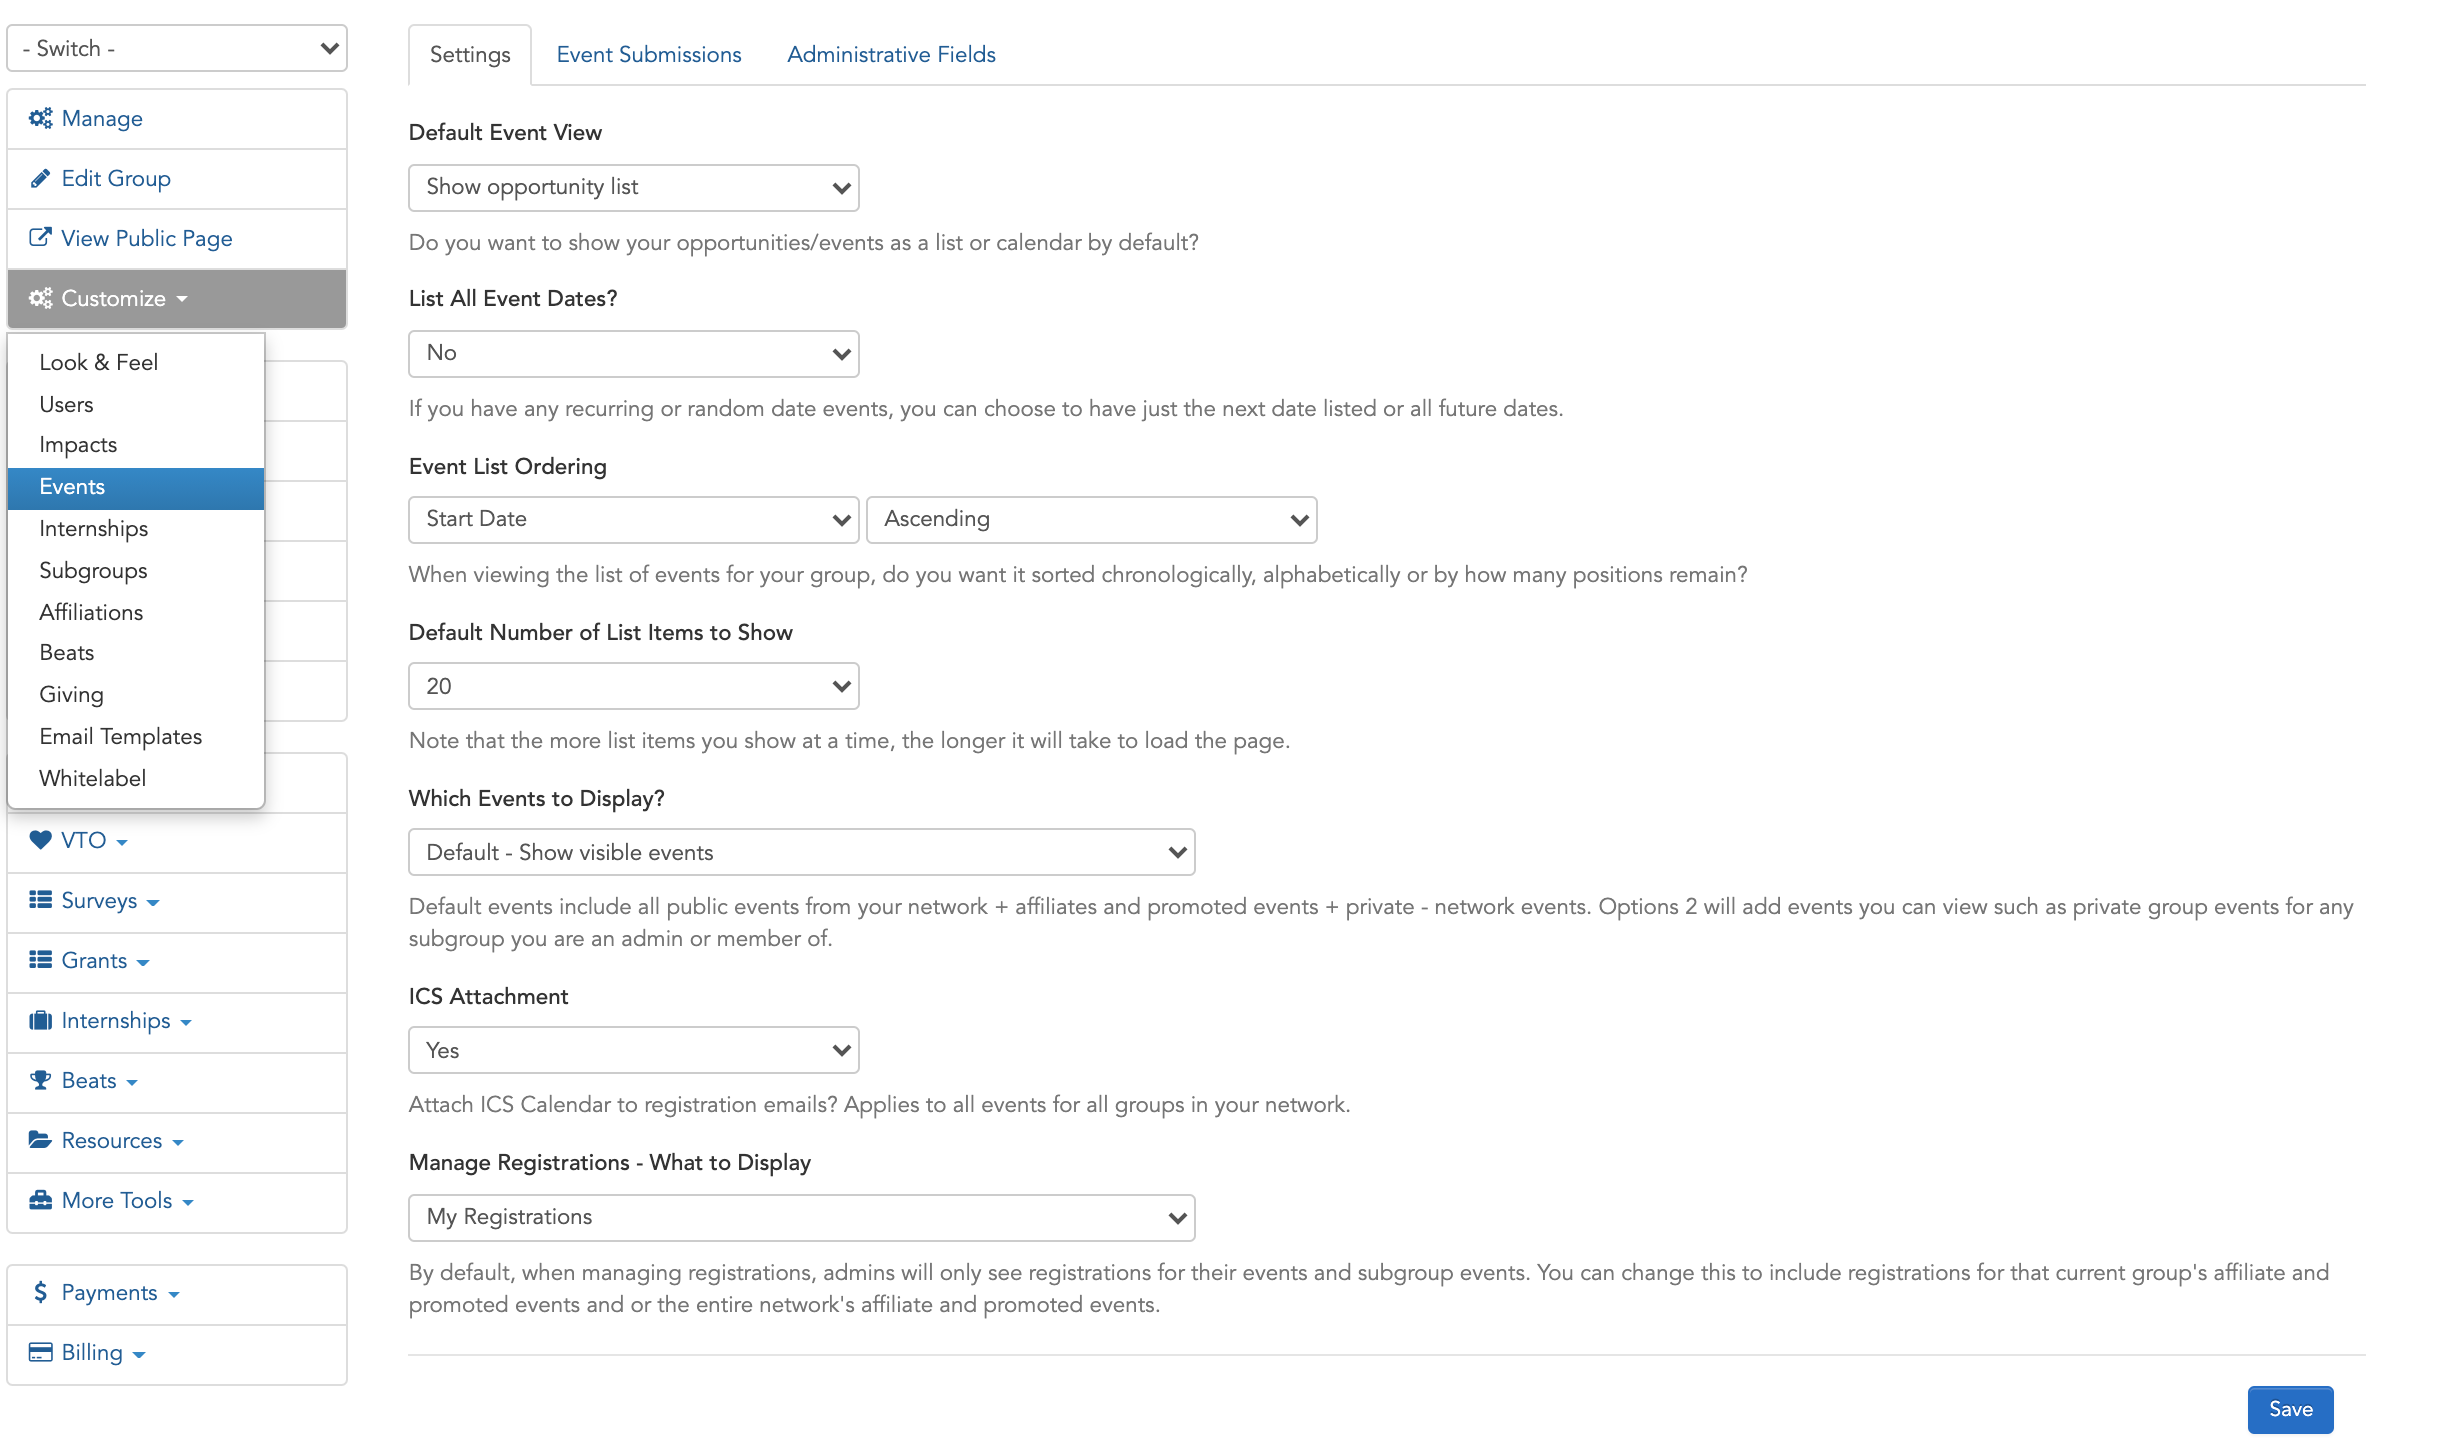Open the Which Events to Display dropdown

[x=802, y=852]
